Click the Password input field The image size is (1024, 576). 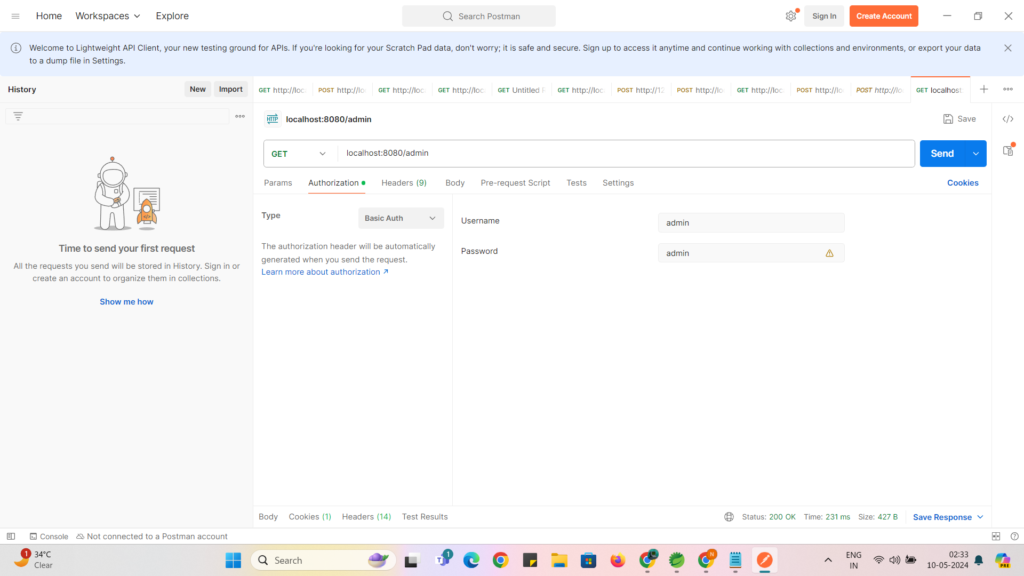pos(751,253)
